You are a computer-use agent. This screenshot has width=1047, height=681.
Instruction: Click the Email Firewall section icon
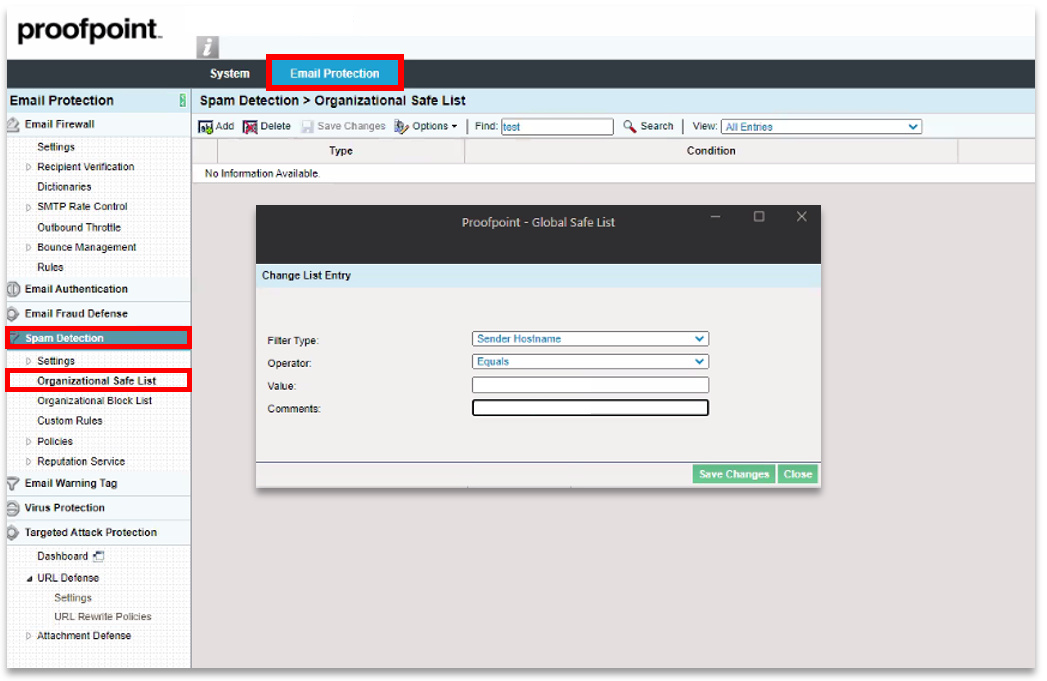(13, 123)
